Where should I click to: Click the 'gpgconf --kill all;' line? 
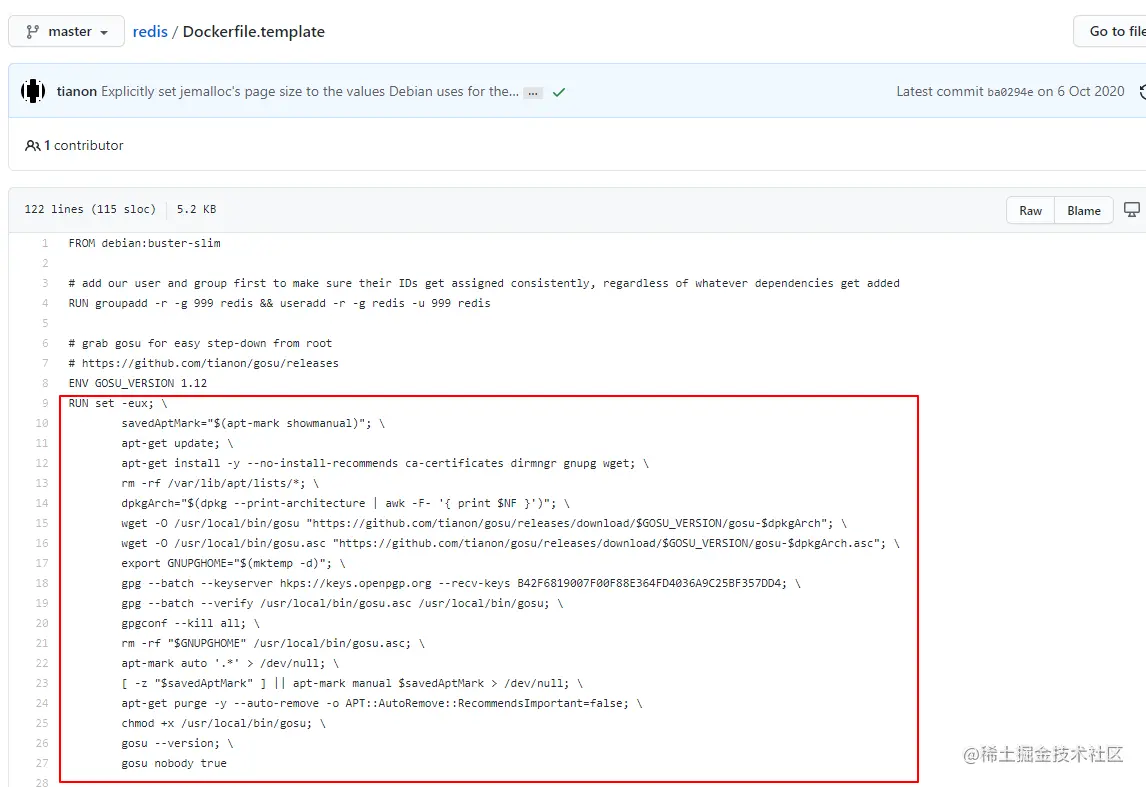(x=190, y=623)
